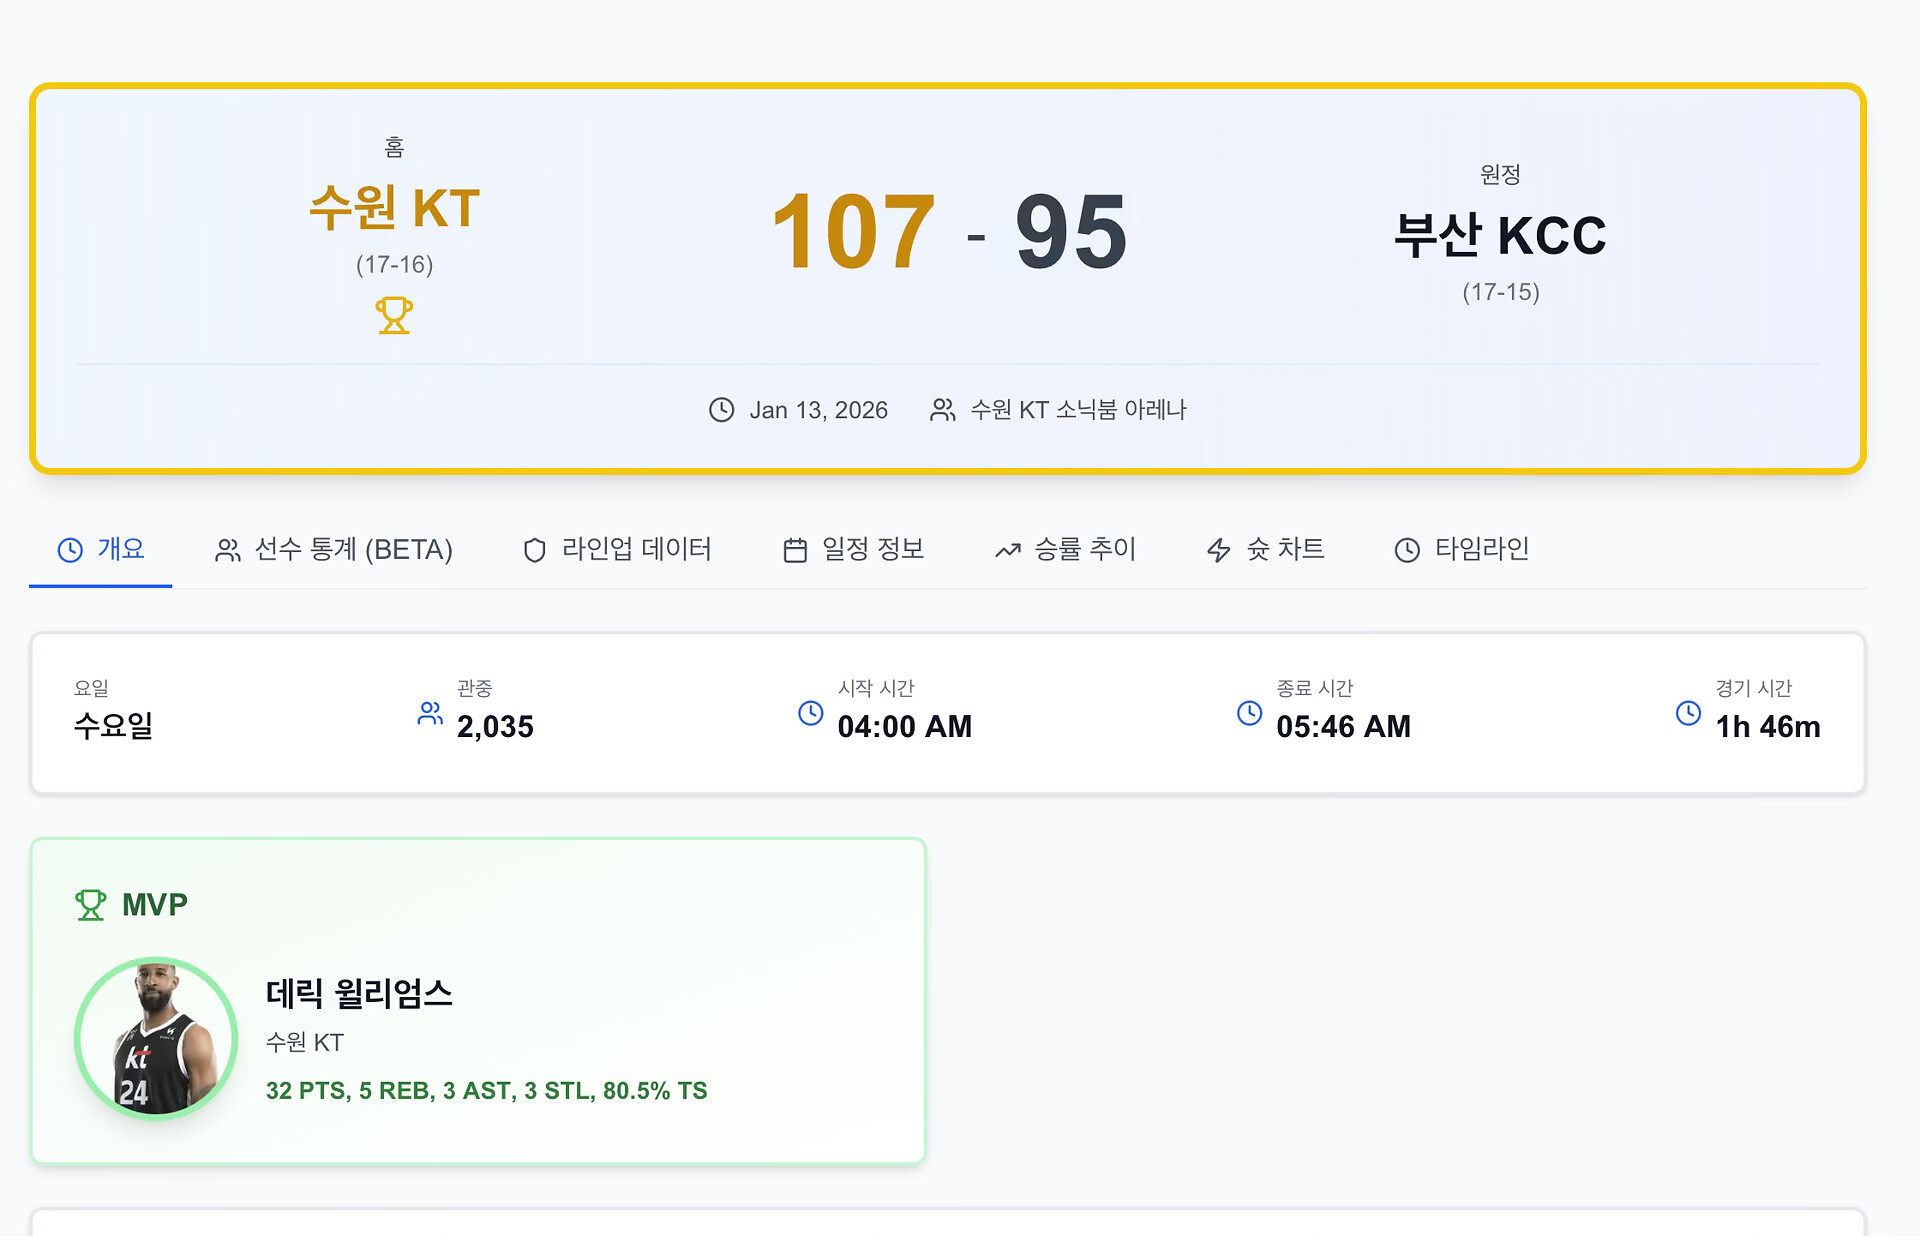Click the clock icon next to 05:46 AM

[1249, 713]
